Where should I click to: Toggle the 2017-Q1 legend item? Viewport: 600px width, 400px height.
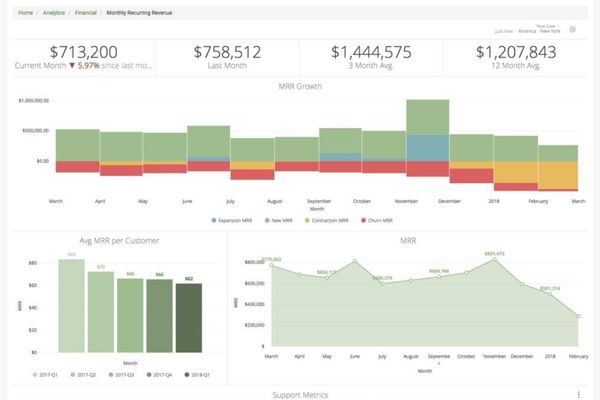pos(45,375)
